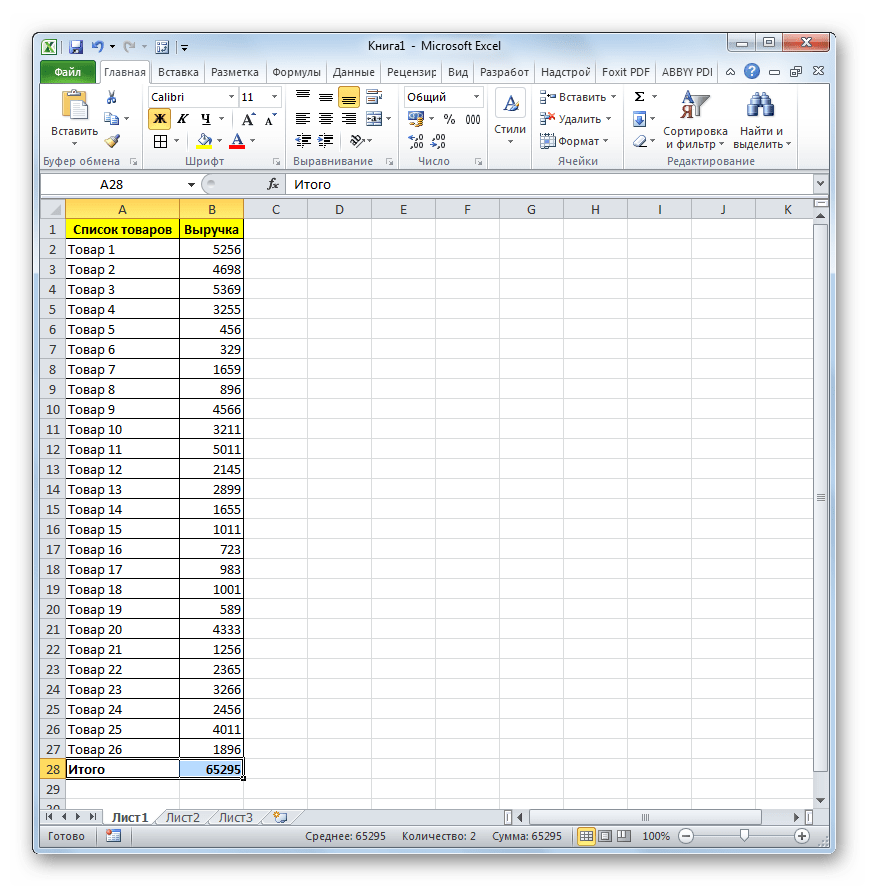Viewport: 869px width, 887px height.
Task: Expand the Общий number format dropdown
Action: [x=476, y=97]
